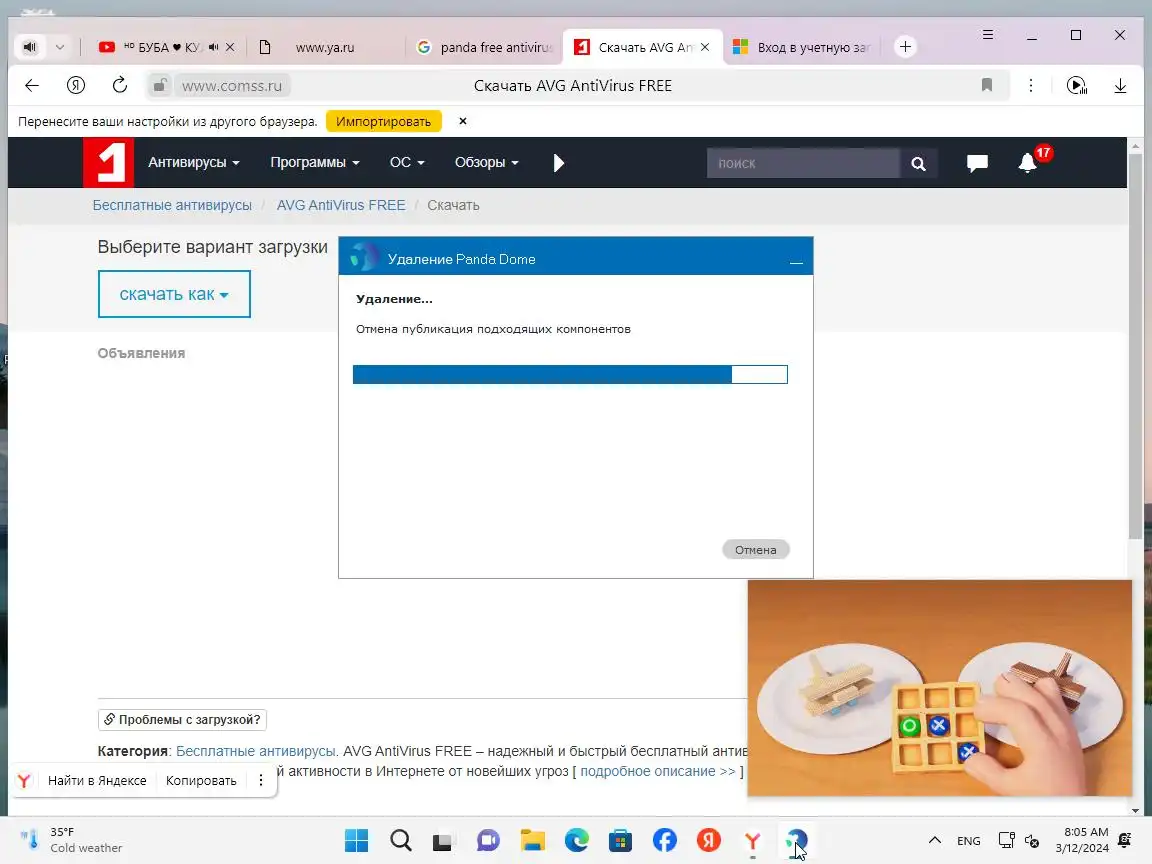Screen dimensions: 1152x864
Task: Launch Microsoft Edge from the taskbar
Action: (x=577, y=840)
